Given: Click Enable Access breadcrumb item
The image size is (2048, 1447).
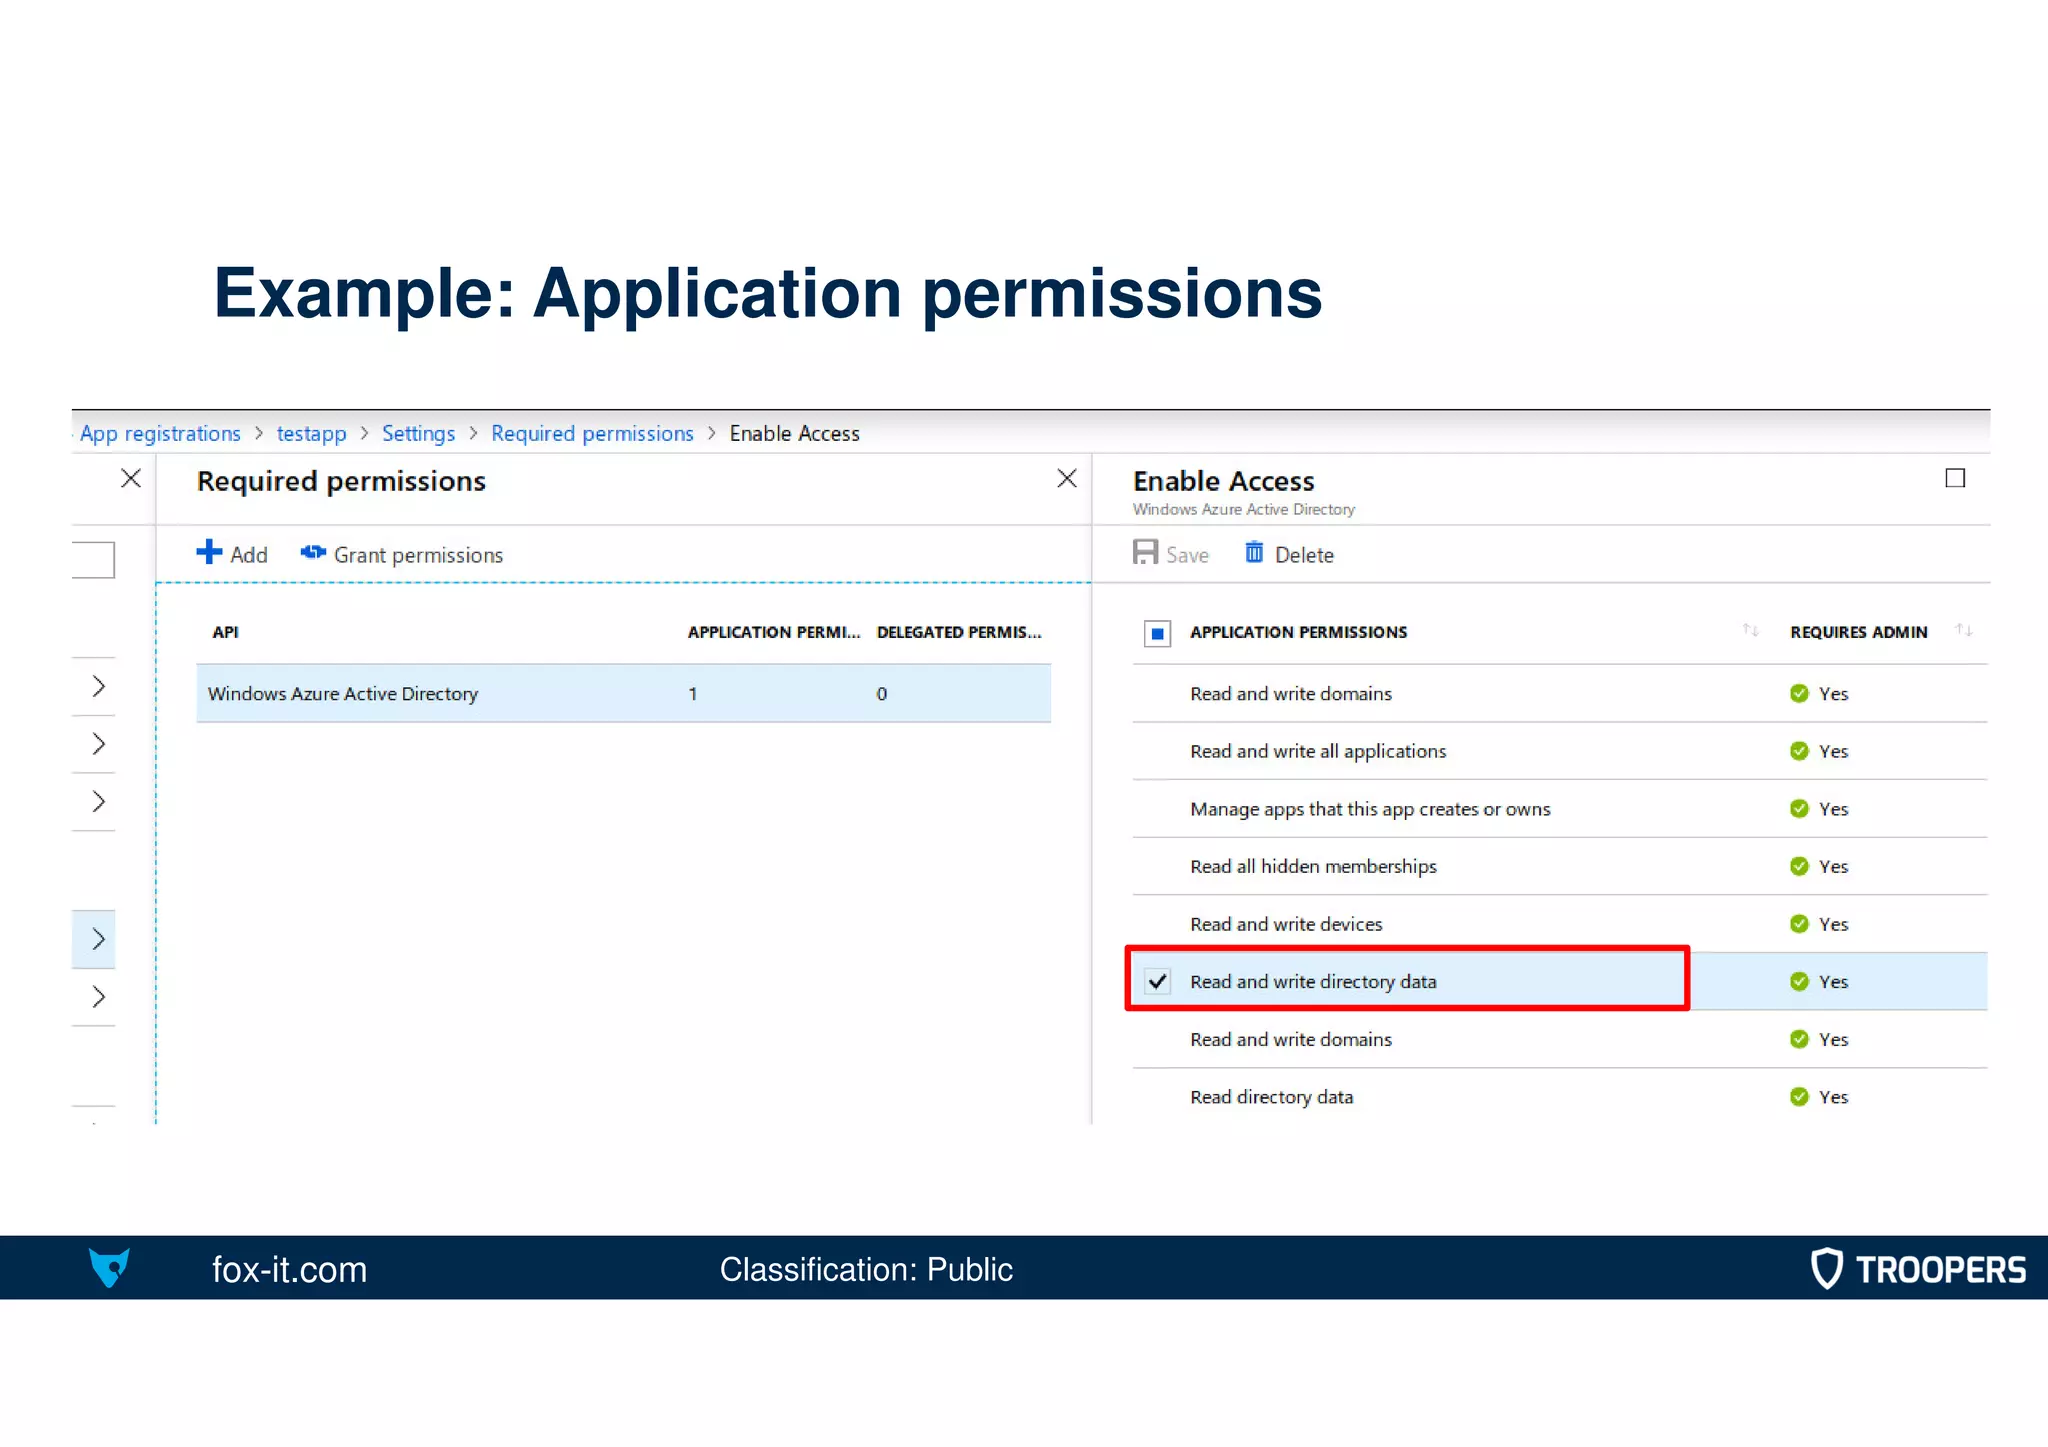Looking at the screenshot, I should click(794, 433).
